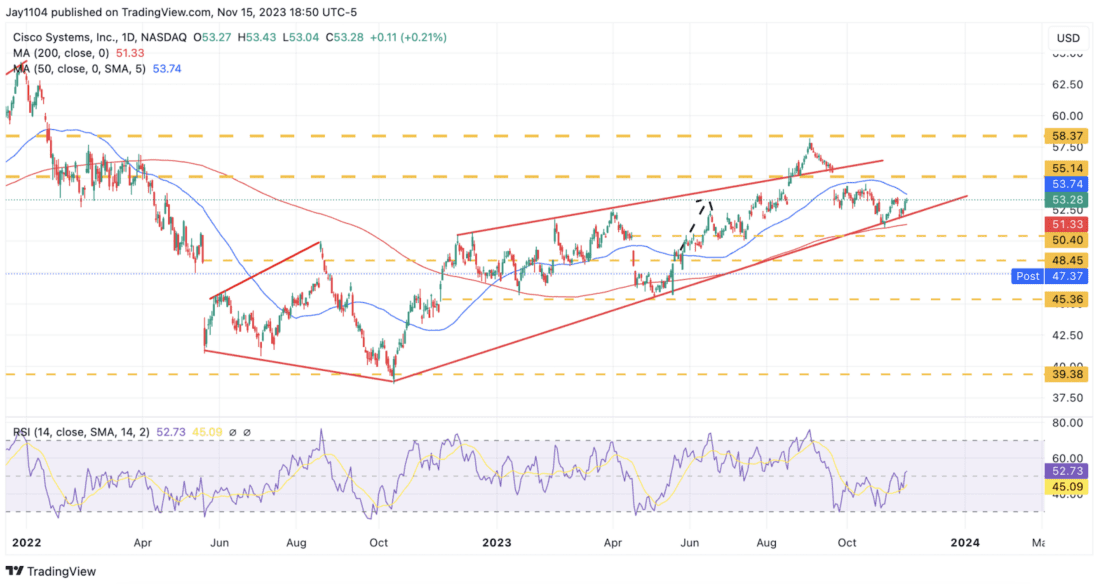This screenshot has height=584, width=1100.
Task: Click the close value C53.28
Action: (344, 37)
